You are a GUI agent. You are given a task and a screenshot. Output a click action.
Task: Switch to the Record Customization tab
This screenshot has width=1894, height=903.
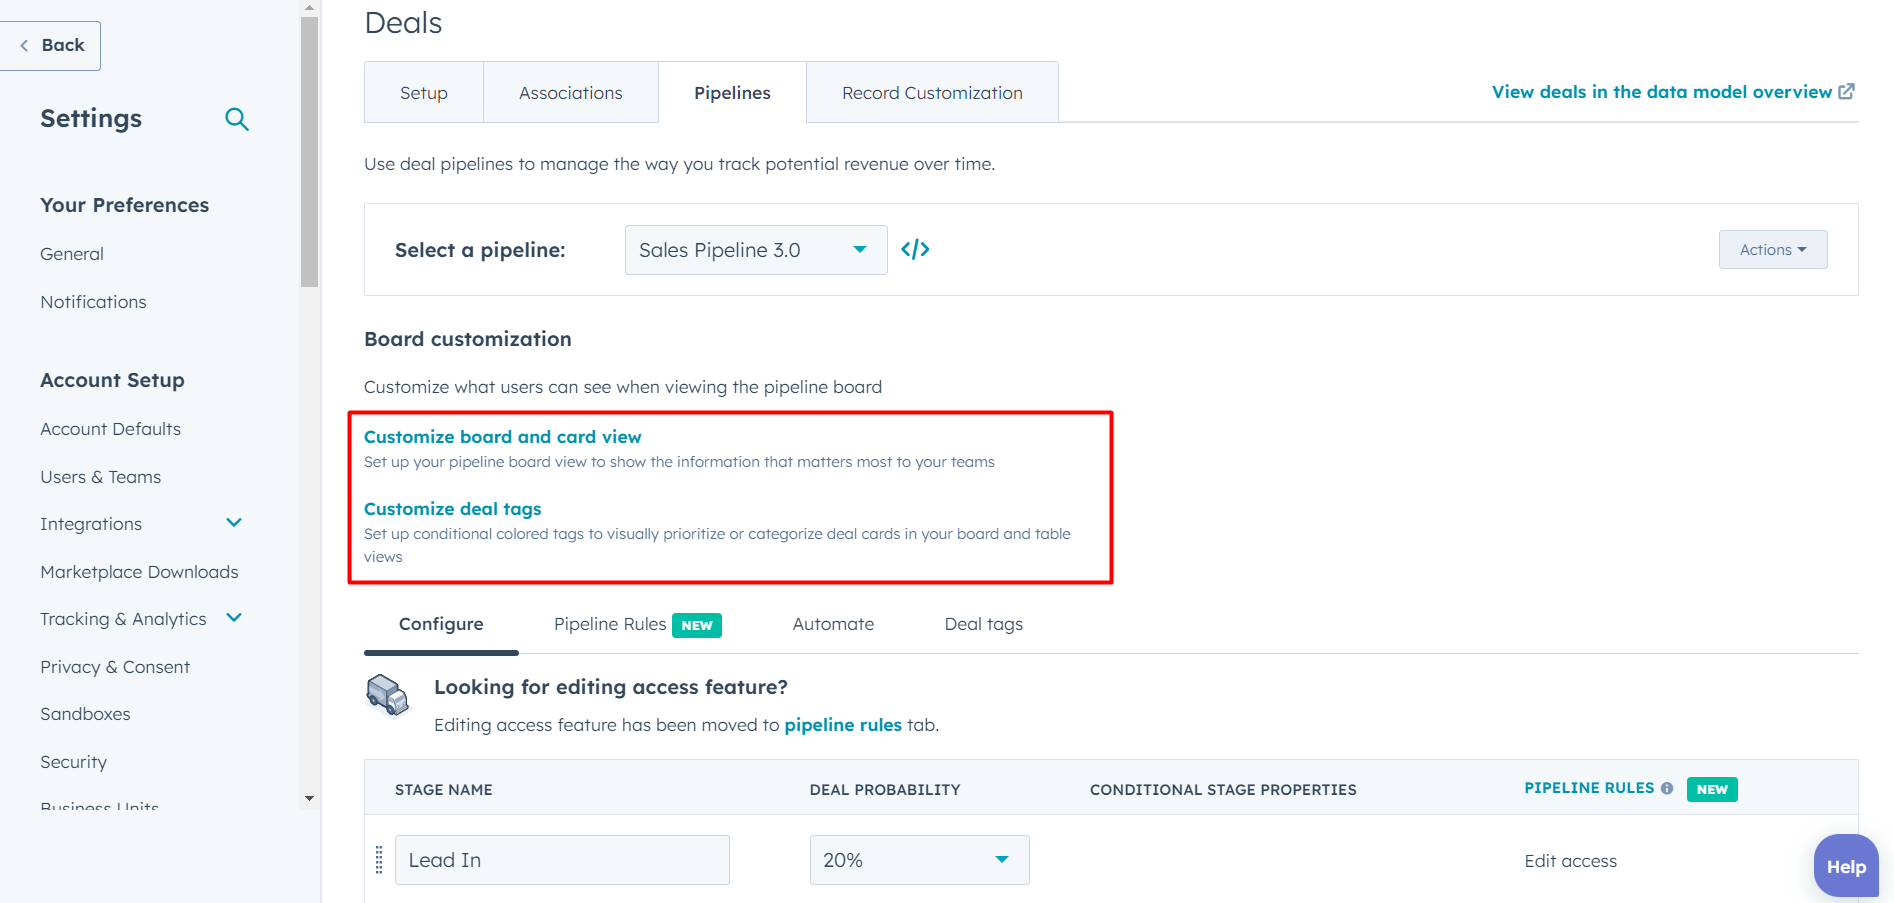tap(932, 92)
